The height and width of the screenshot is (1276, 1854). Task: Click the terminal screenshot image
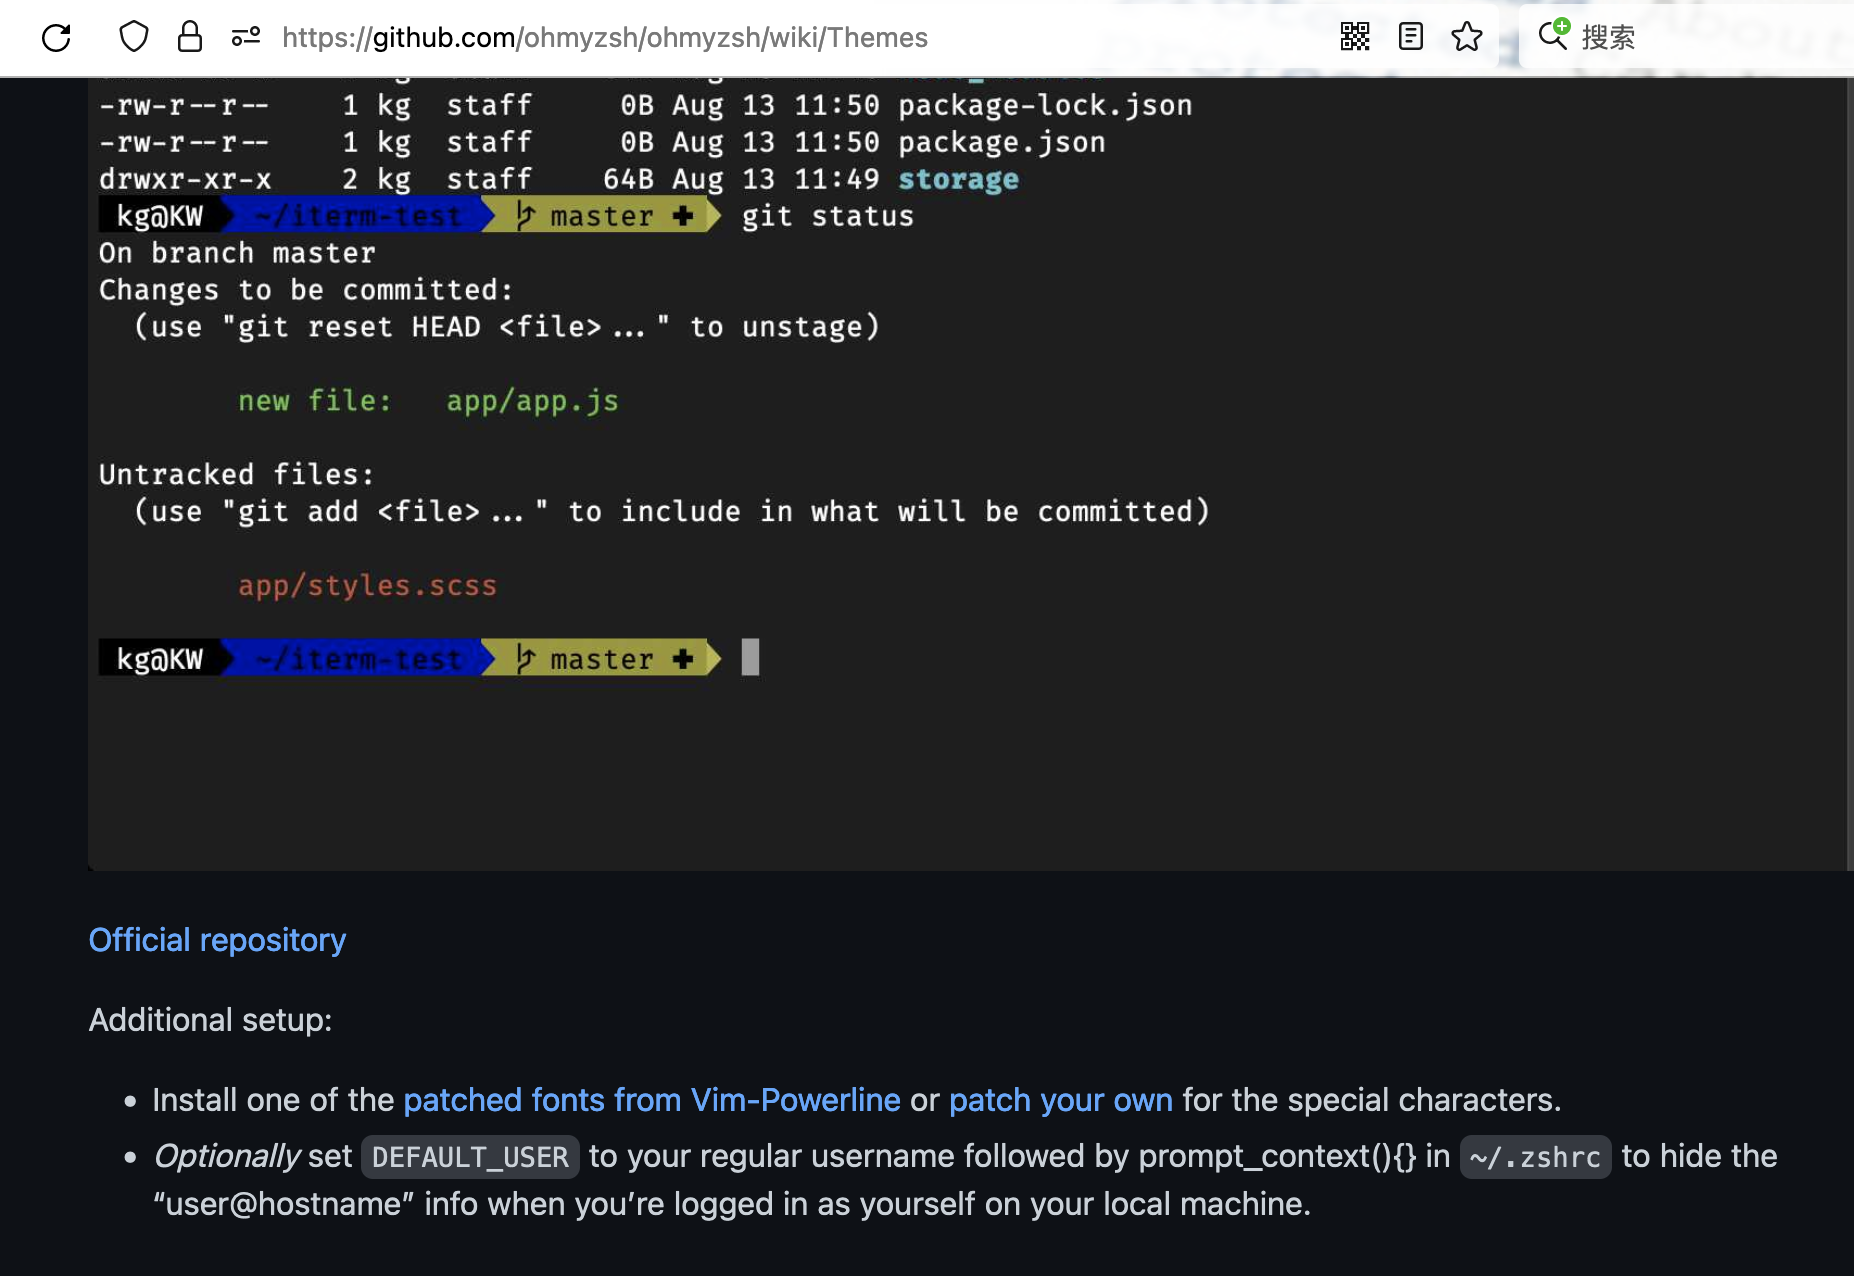point(968,474)
